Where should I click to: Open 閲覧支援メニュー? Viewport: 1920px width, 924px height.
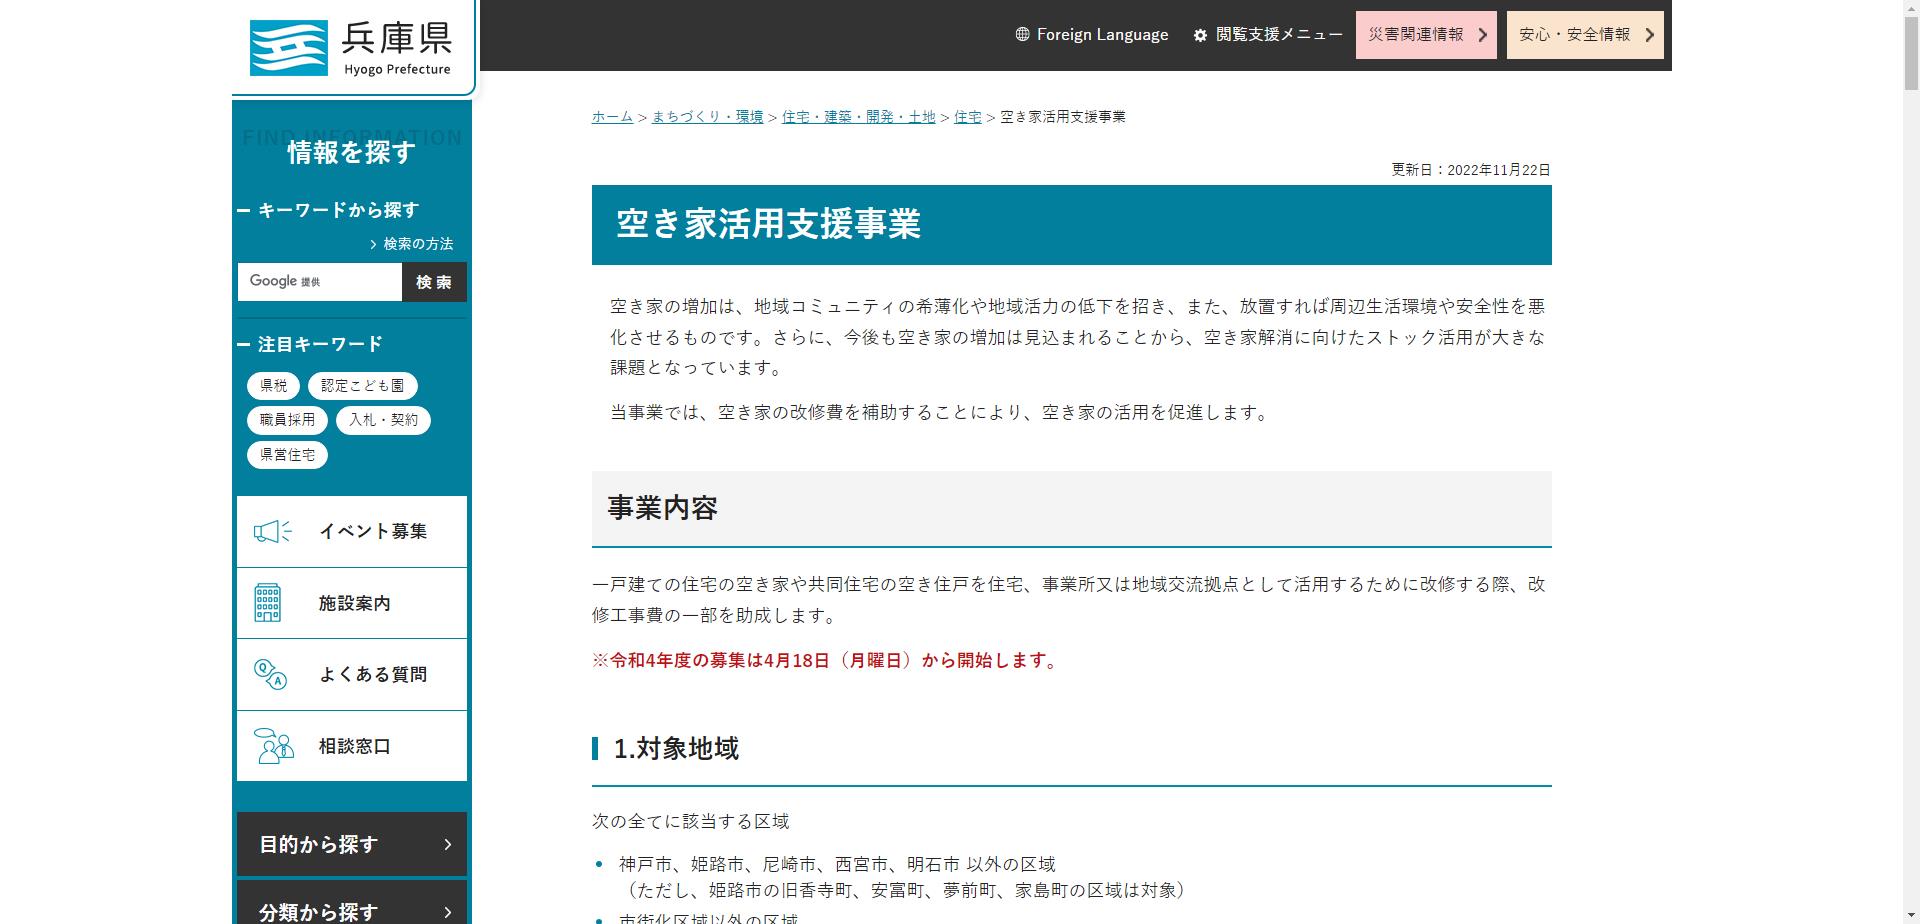(1268, 35)
